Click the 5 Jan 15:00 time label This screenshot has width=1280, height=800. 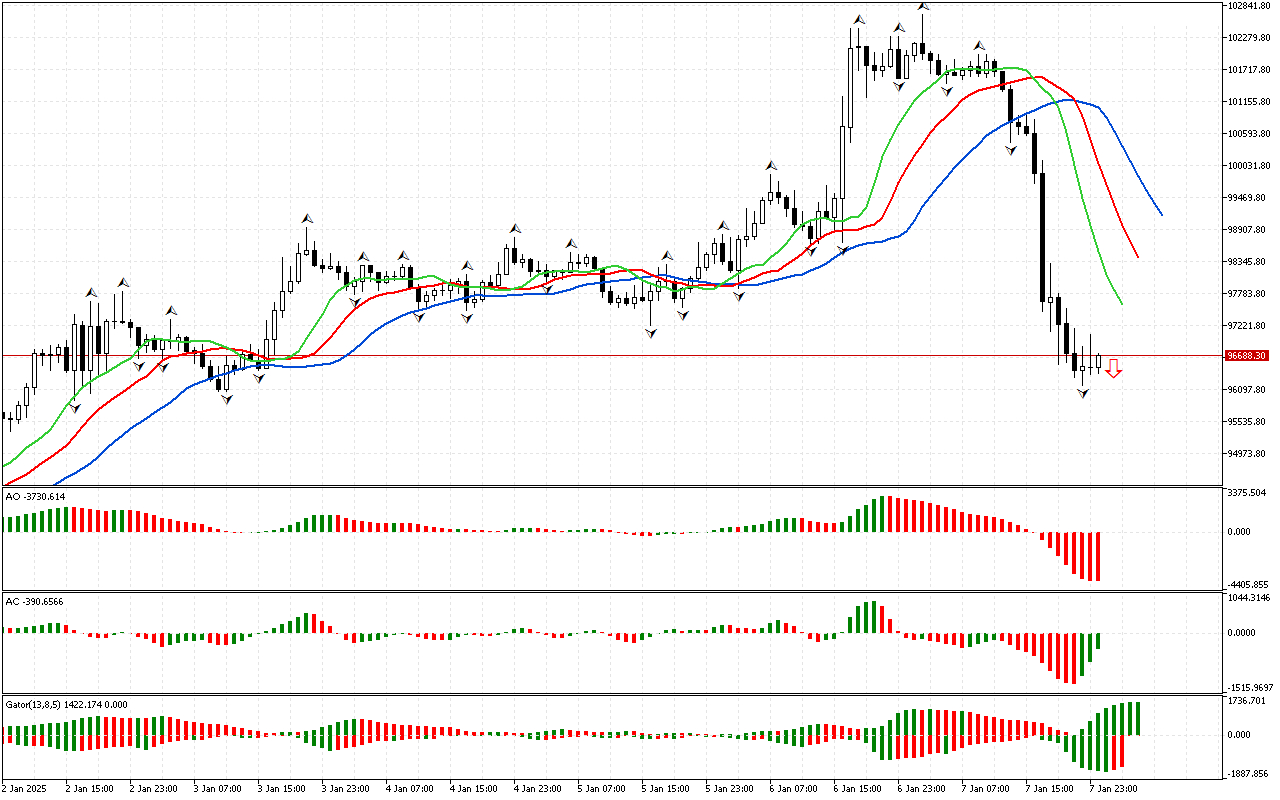point(665,788)
